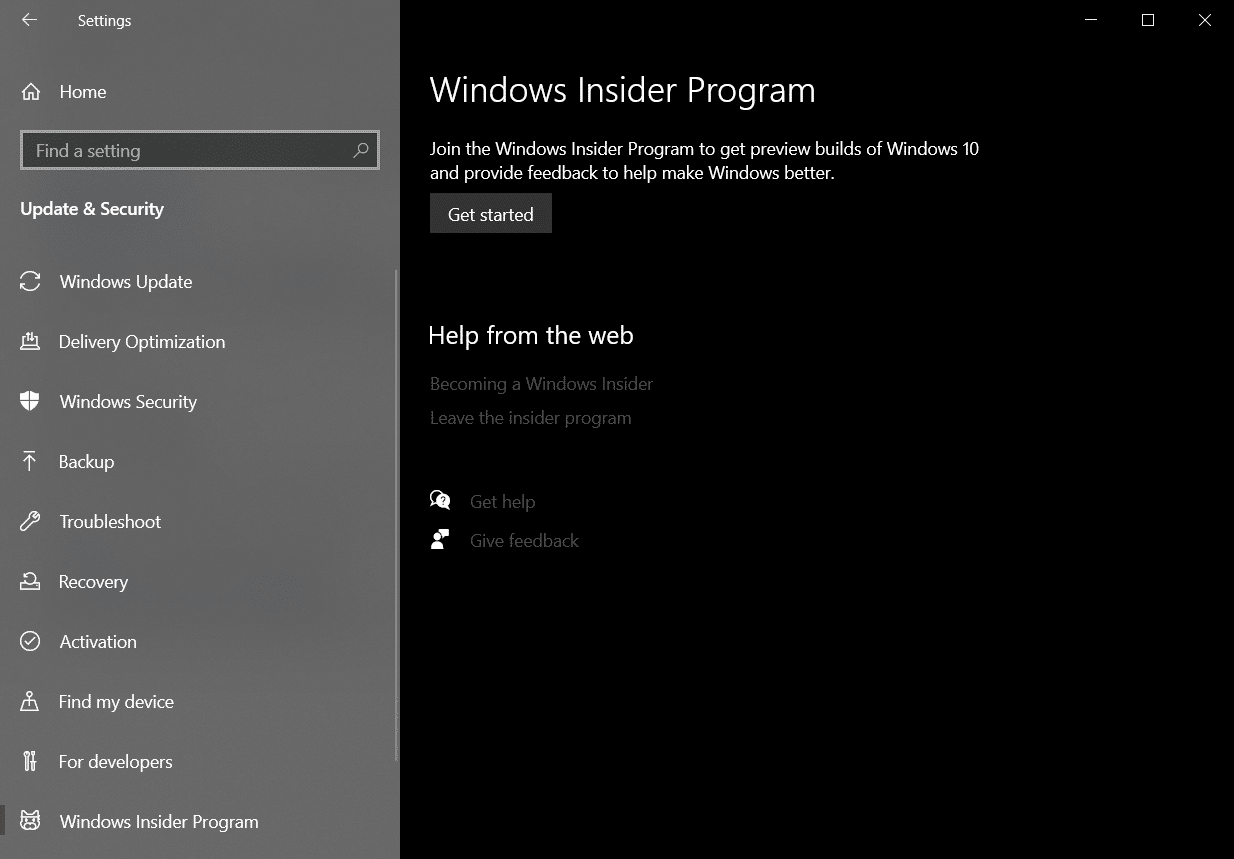Open Leave the insider program link
The height and width of the screenshot is (859, 1234).
tap(530, 418)
